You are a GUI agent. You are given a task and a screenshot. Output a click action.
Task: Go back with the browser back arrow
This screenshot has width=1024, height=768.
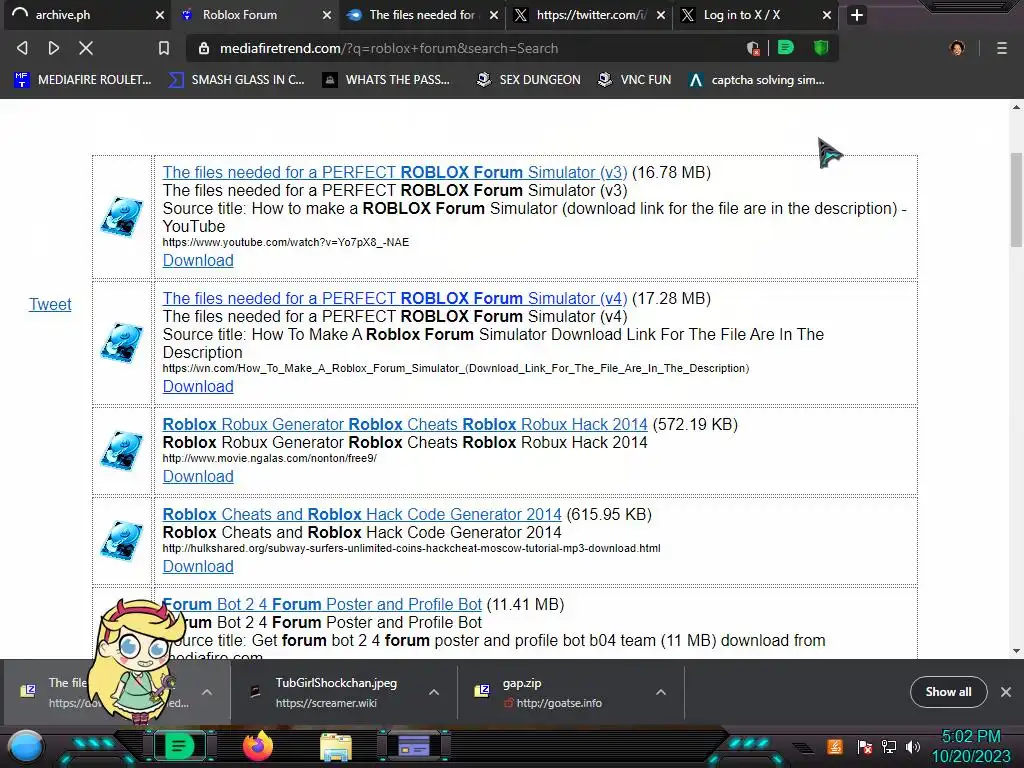click(22, 48)
